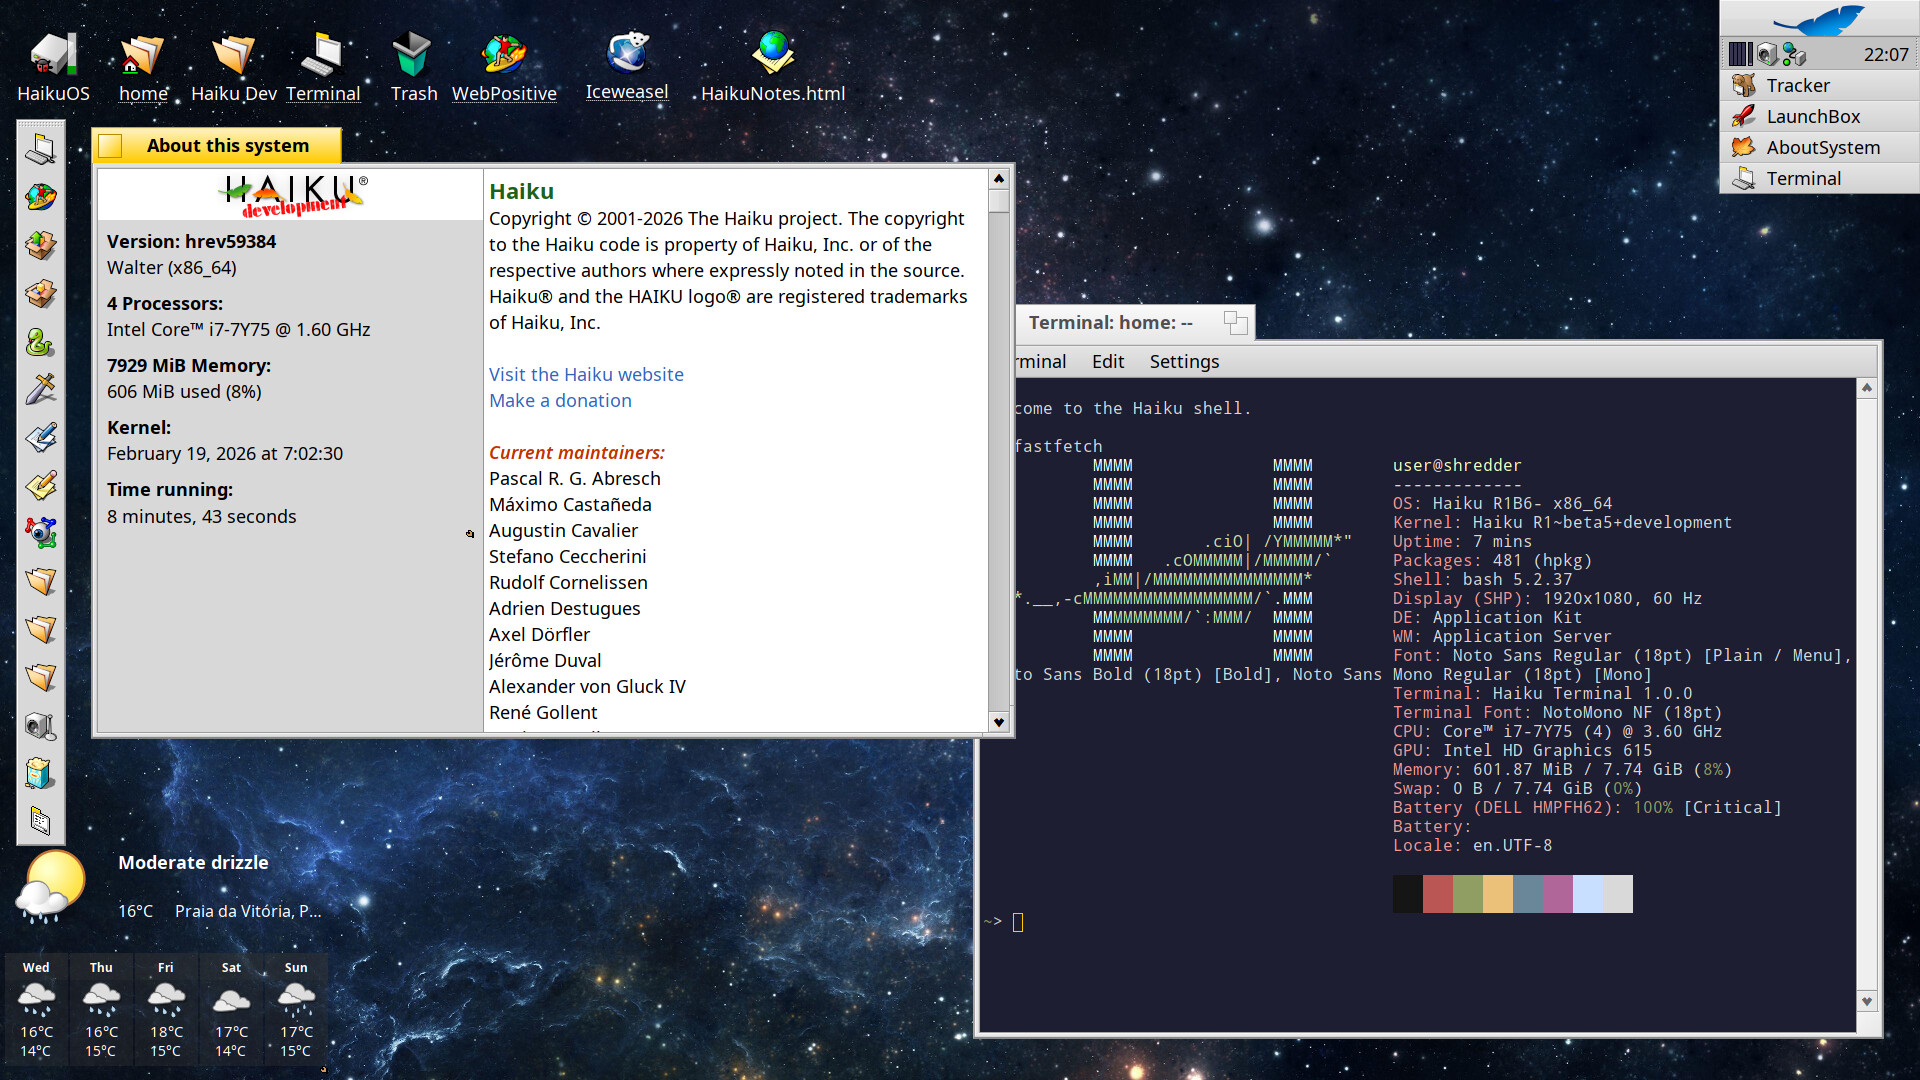Viewport: 1920px width, 1080px height.
Task: Open the Deskbar blue leaf menu
Action: [1818, 20]
